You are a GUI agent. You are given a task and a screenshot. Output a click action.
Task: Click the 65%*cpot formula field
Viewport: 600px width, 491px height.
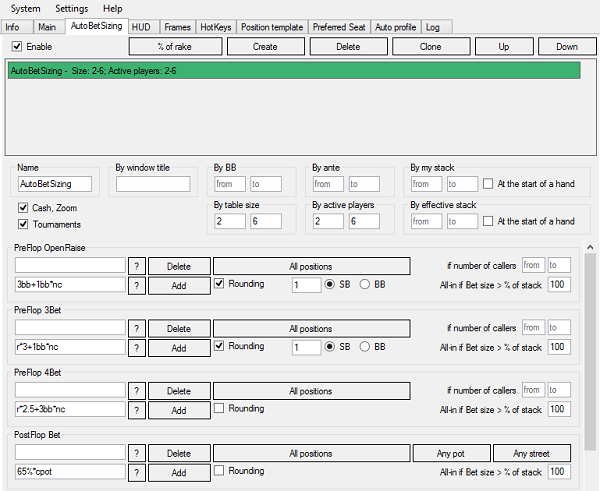click(70, 471)
